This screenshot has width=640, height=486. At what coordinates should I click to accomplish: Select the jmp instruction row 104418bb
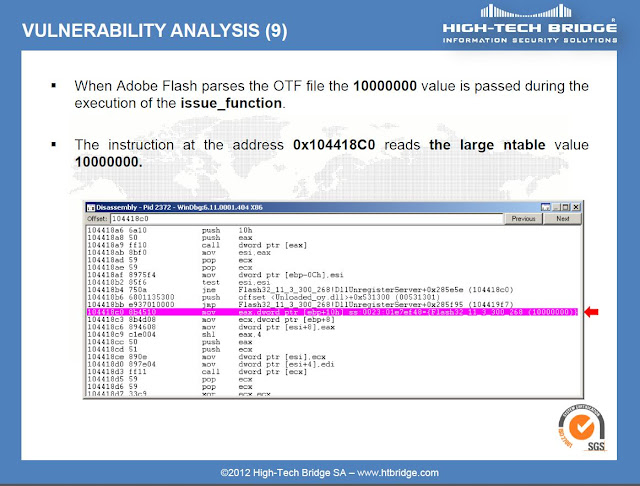332,305
